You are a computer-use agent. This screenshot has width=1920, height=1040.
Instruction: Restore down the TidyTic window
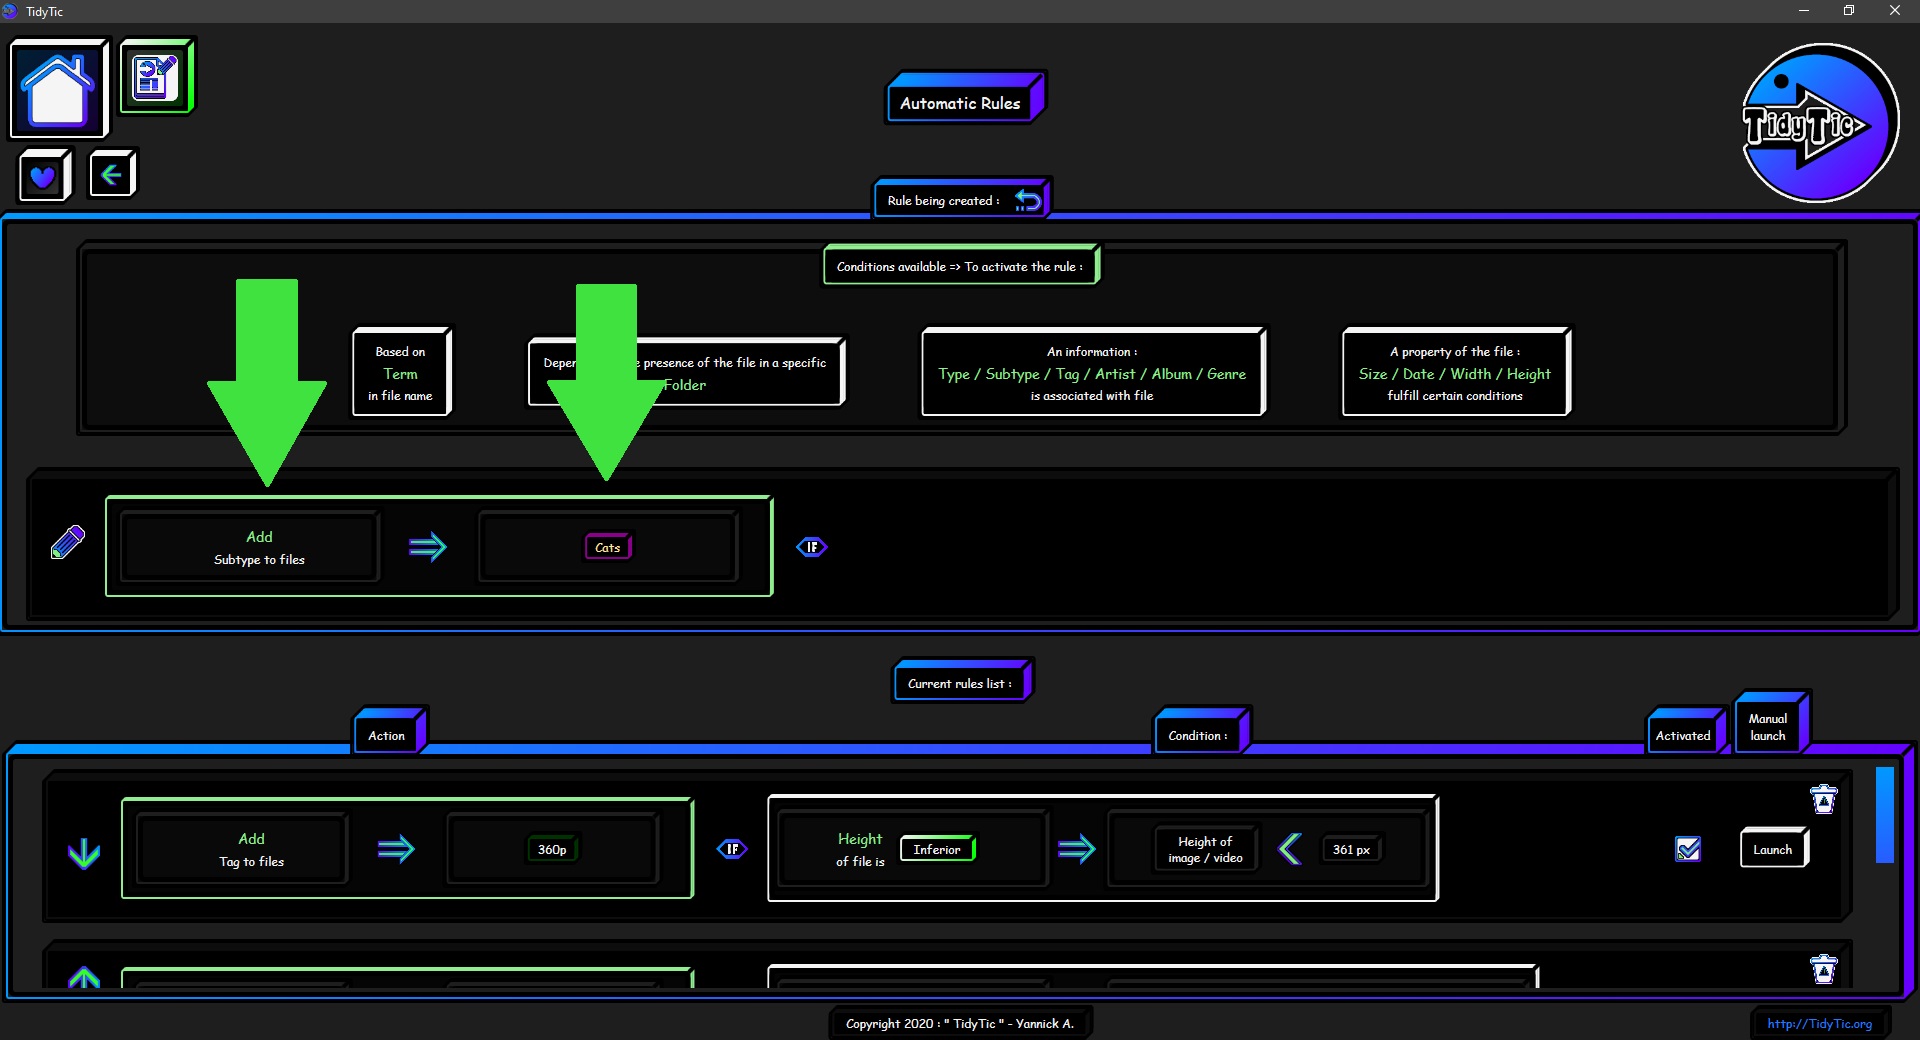coord(1849,11)
